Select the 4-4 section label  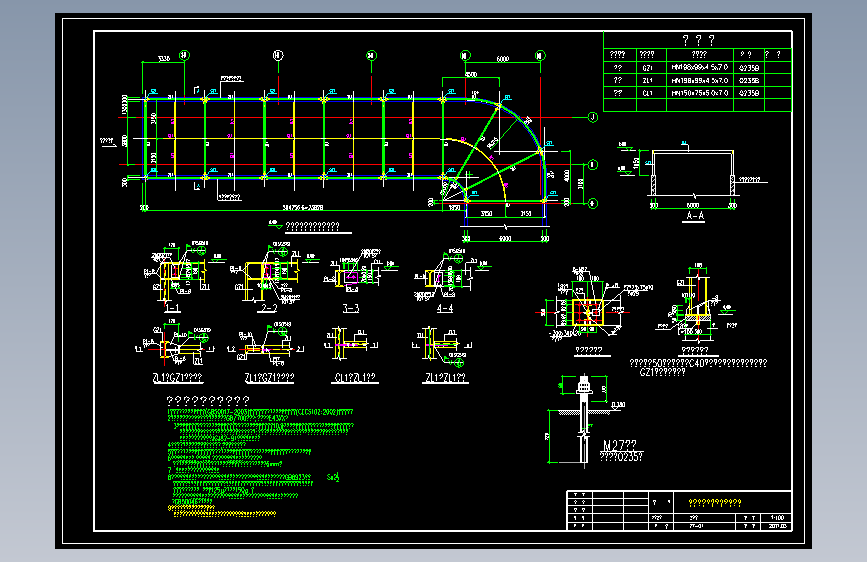click(x=445, y=308)
